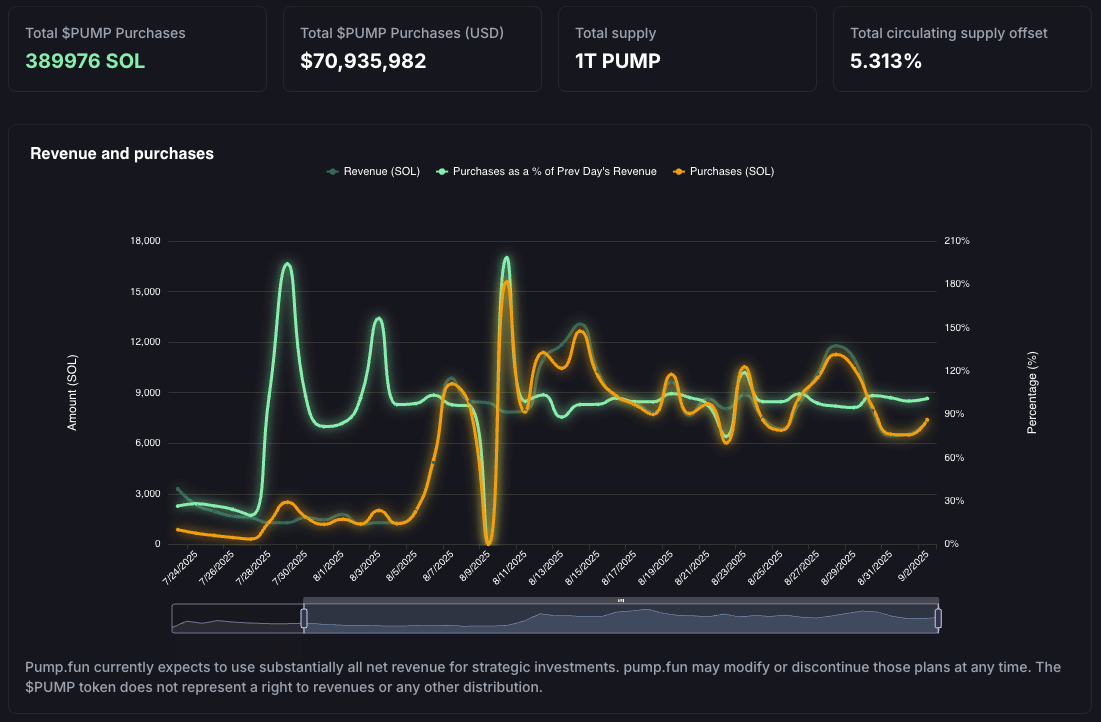Click the right handle of the date range slider
This screenshot has height=722, width=1101.
pos(938,619)
